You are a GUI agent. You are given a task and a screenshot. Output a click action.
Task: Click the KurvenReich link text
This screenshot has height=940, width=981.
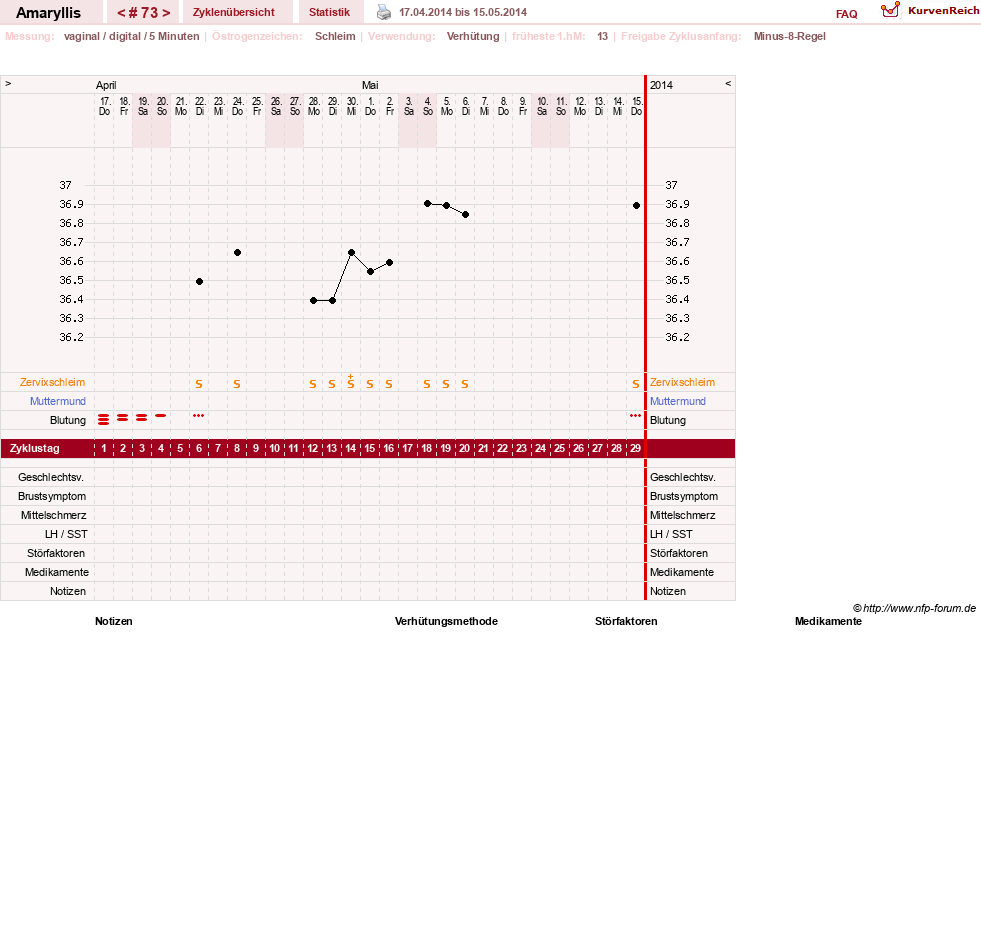pyautogui.click(x=943, y=11)
